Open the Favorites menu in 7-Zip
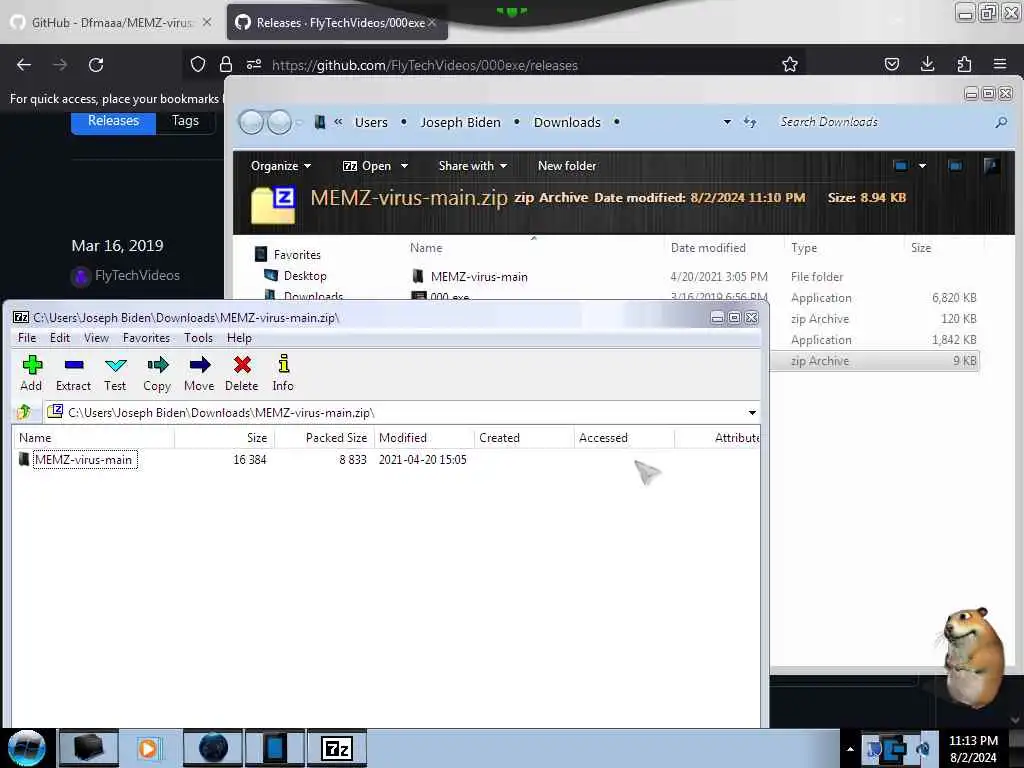 coord(146,338)
